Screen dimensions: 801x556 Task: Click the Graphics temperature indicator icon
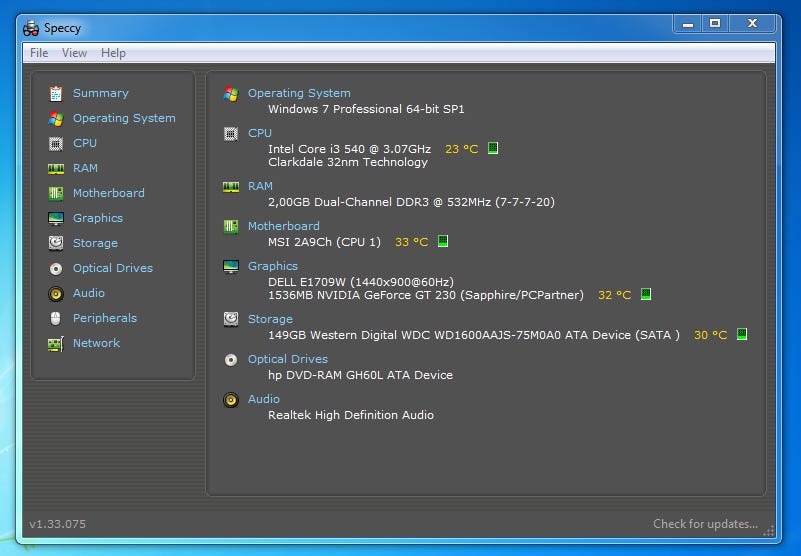[x=646, y=295]
